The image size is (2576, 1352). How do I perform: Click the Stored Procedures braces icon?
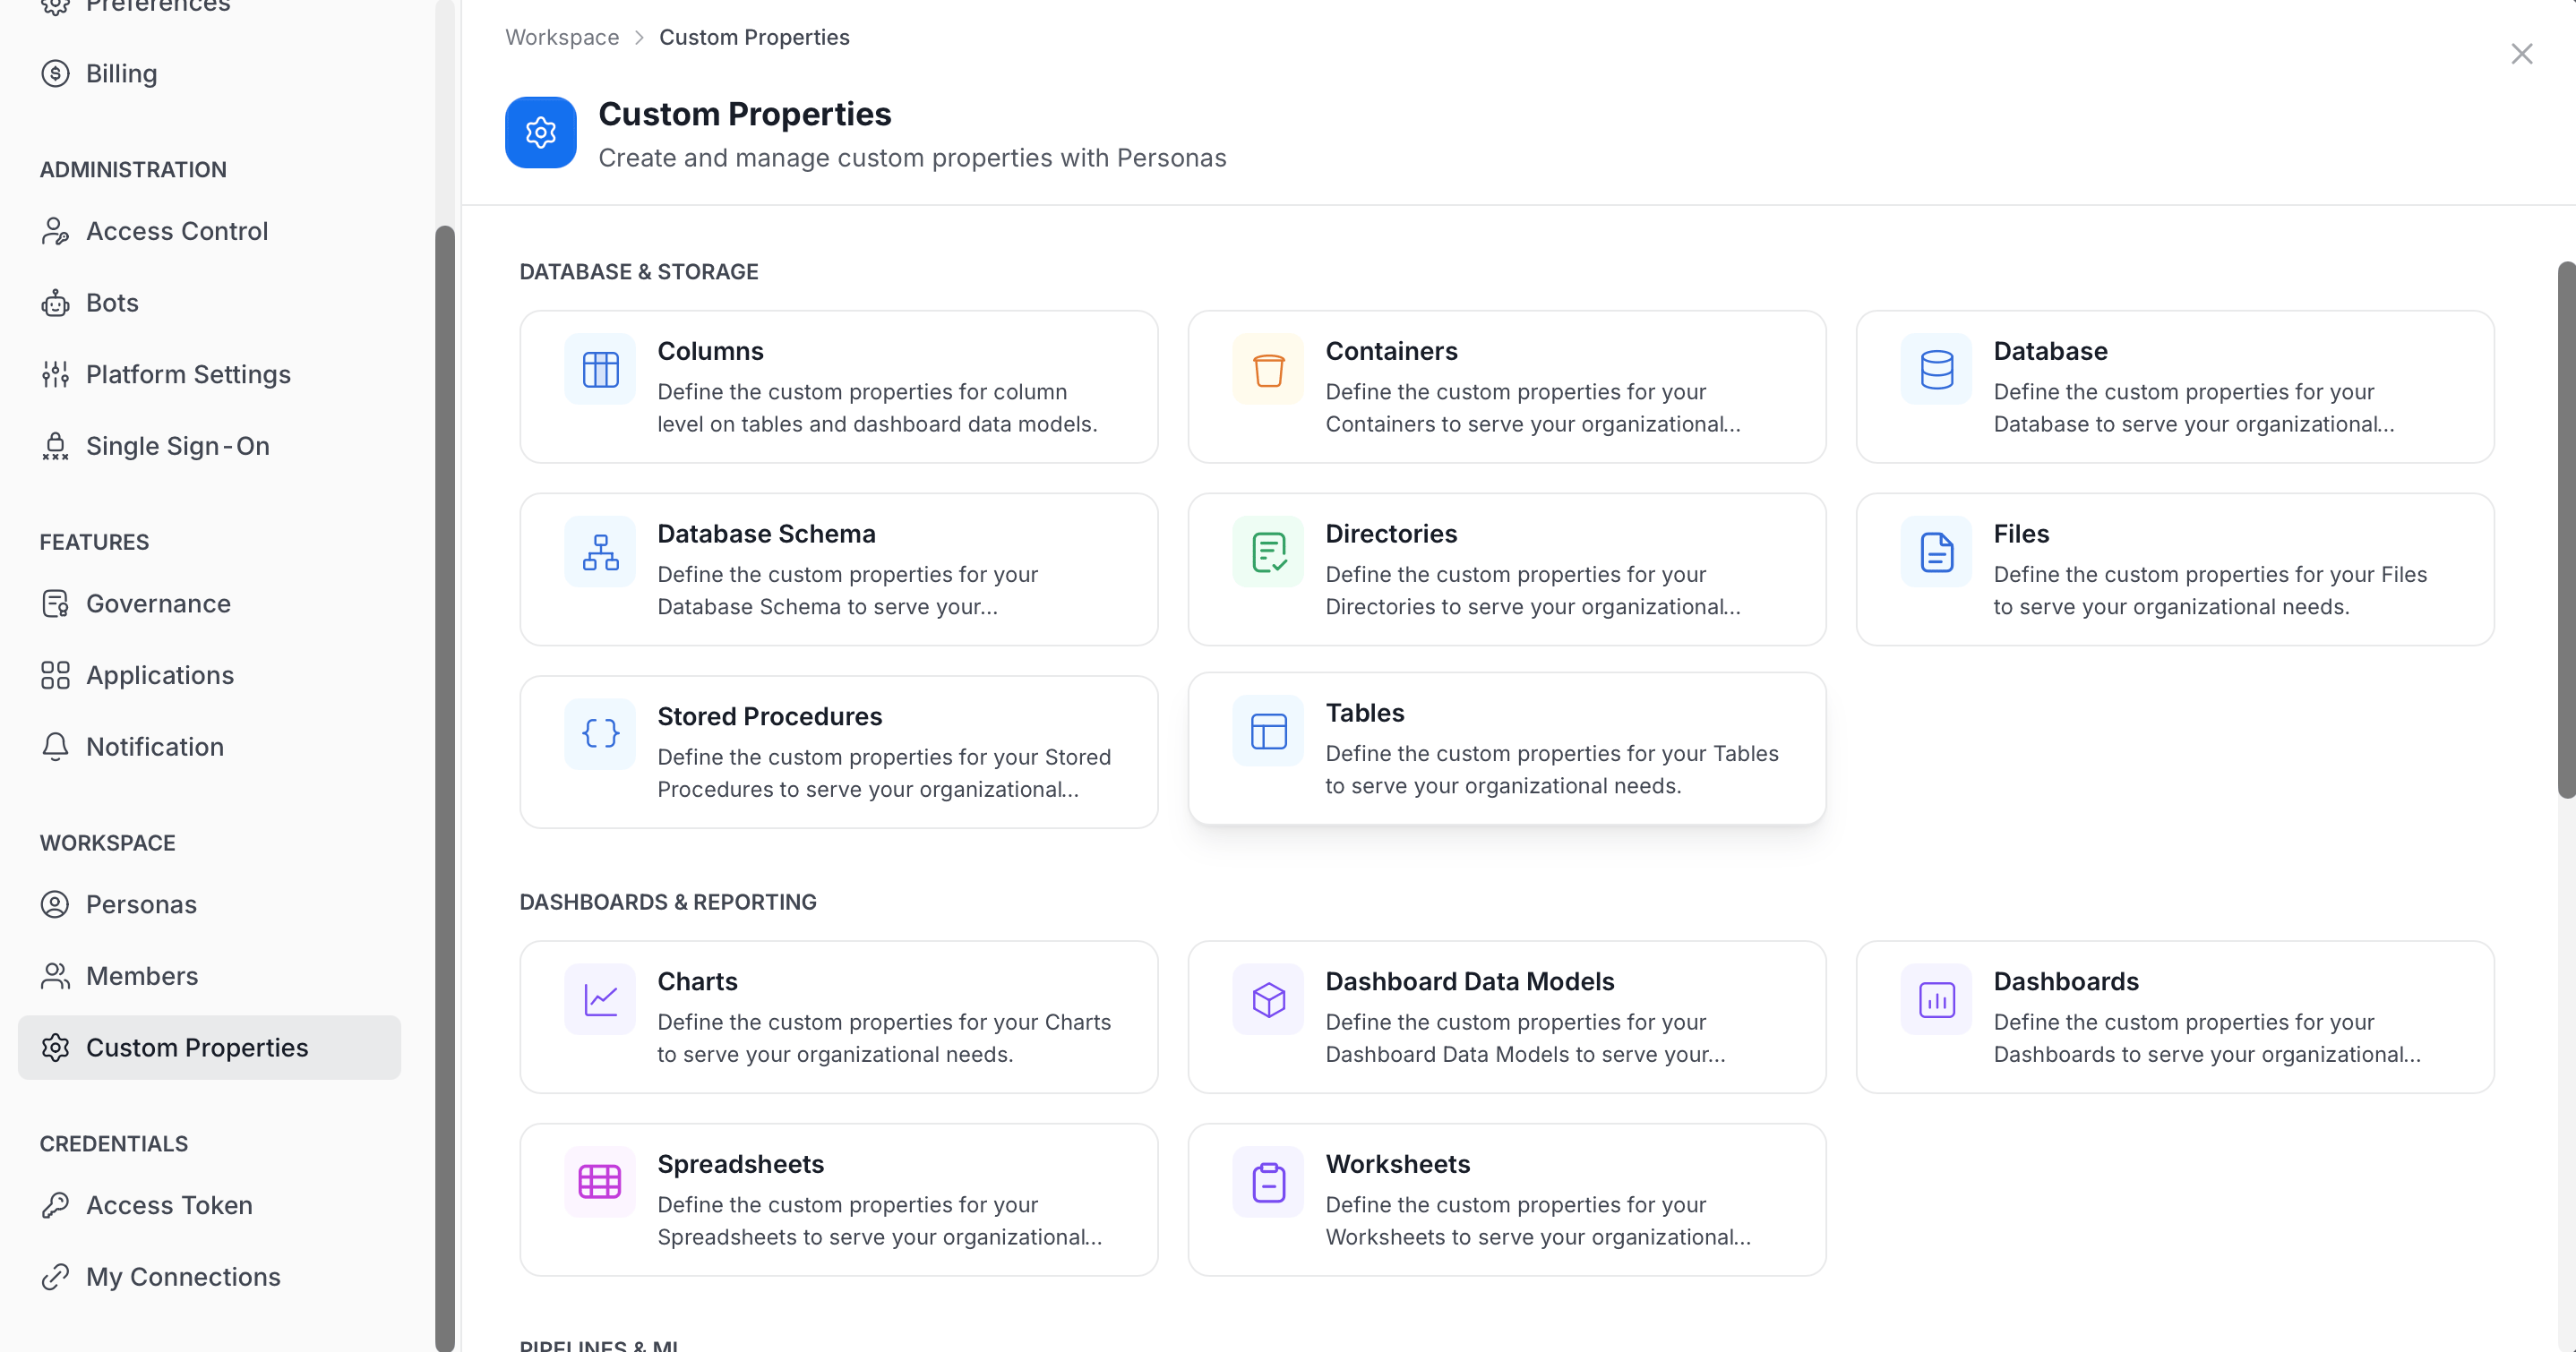(600, 734)
